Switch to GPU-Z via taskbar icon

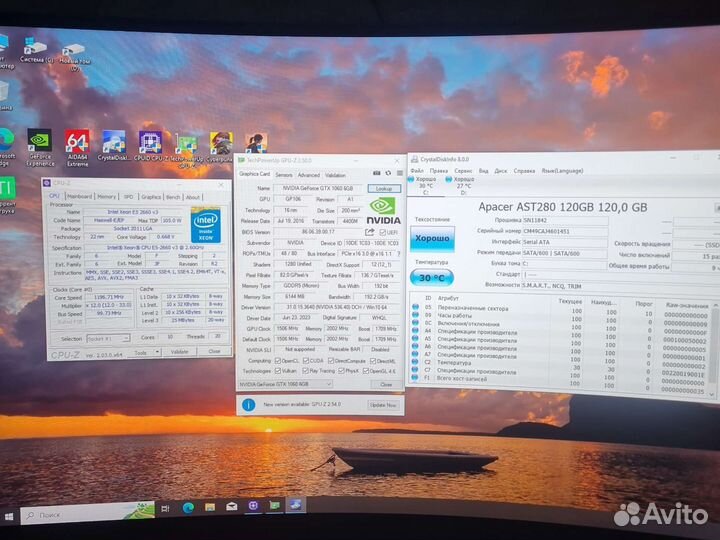[275, 506]
